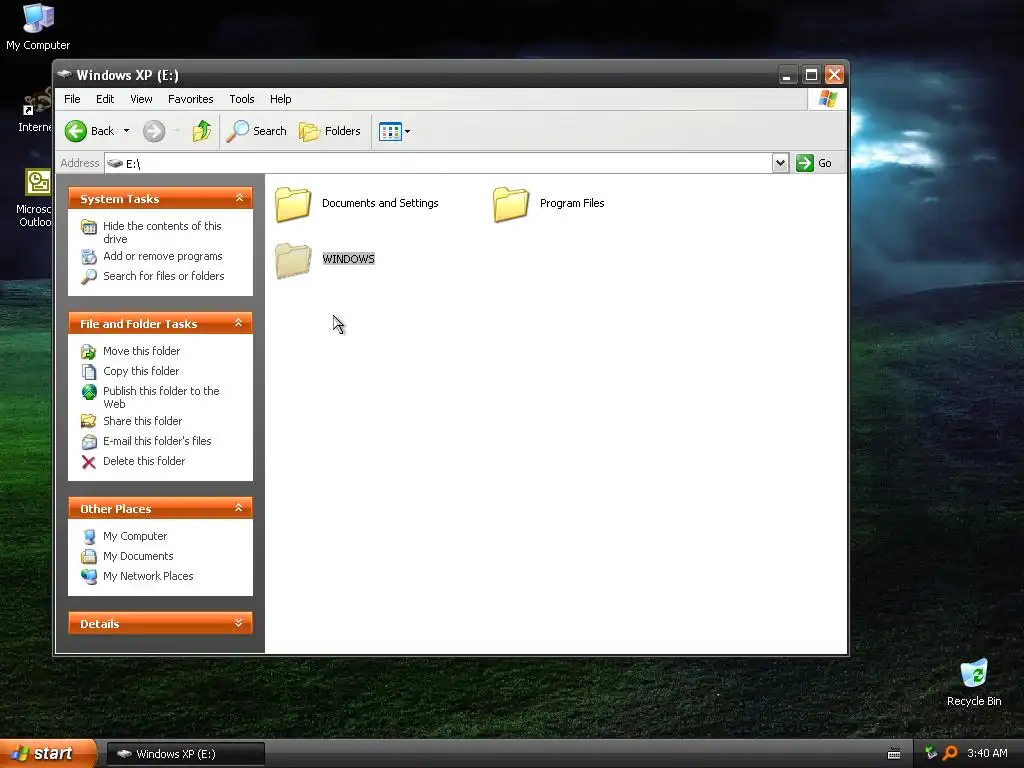Click the WINDOWS folder name label
This screenshot has width=1024, height=768.
pos(348,259)
